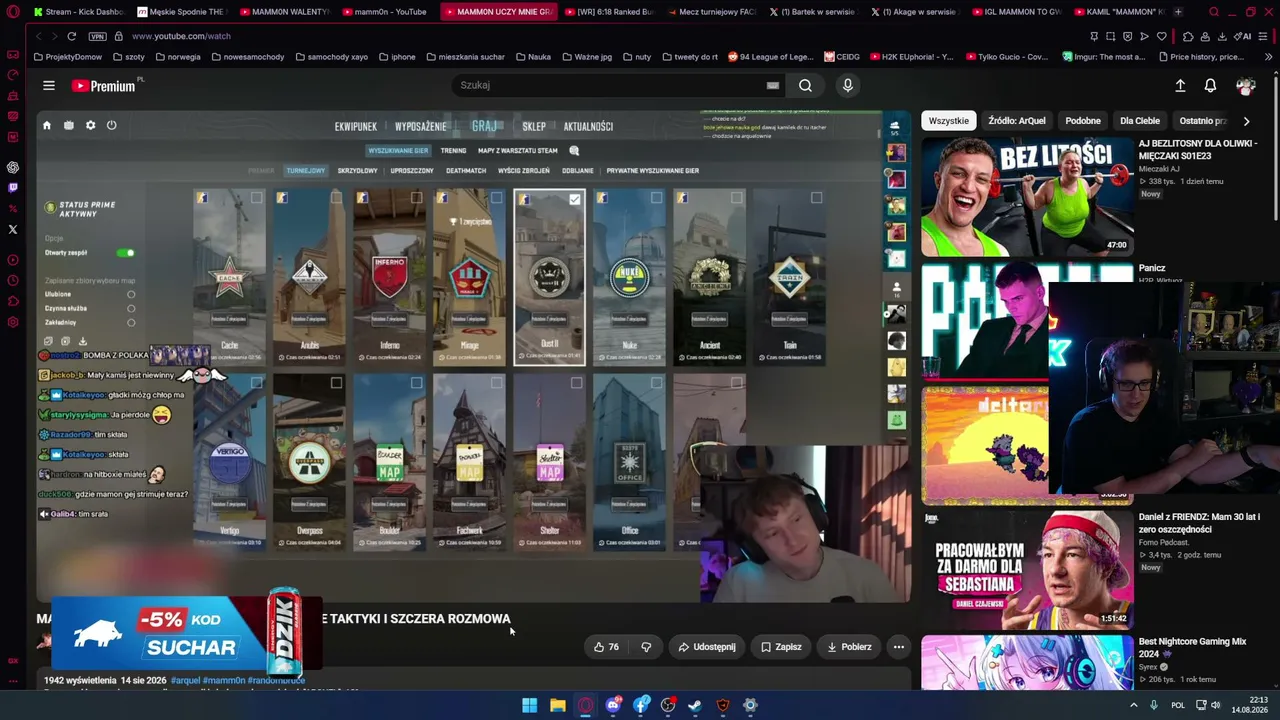Open 'AJ BEZLITOSNY DLA OLIWKI' video thumbnail
This screenshot has width=1280, height=720.
[x=1027, y=197]
